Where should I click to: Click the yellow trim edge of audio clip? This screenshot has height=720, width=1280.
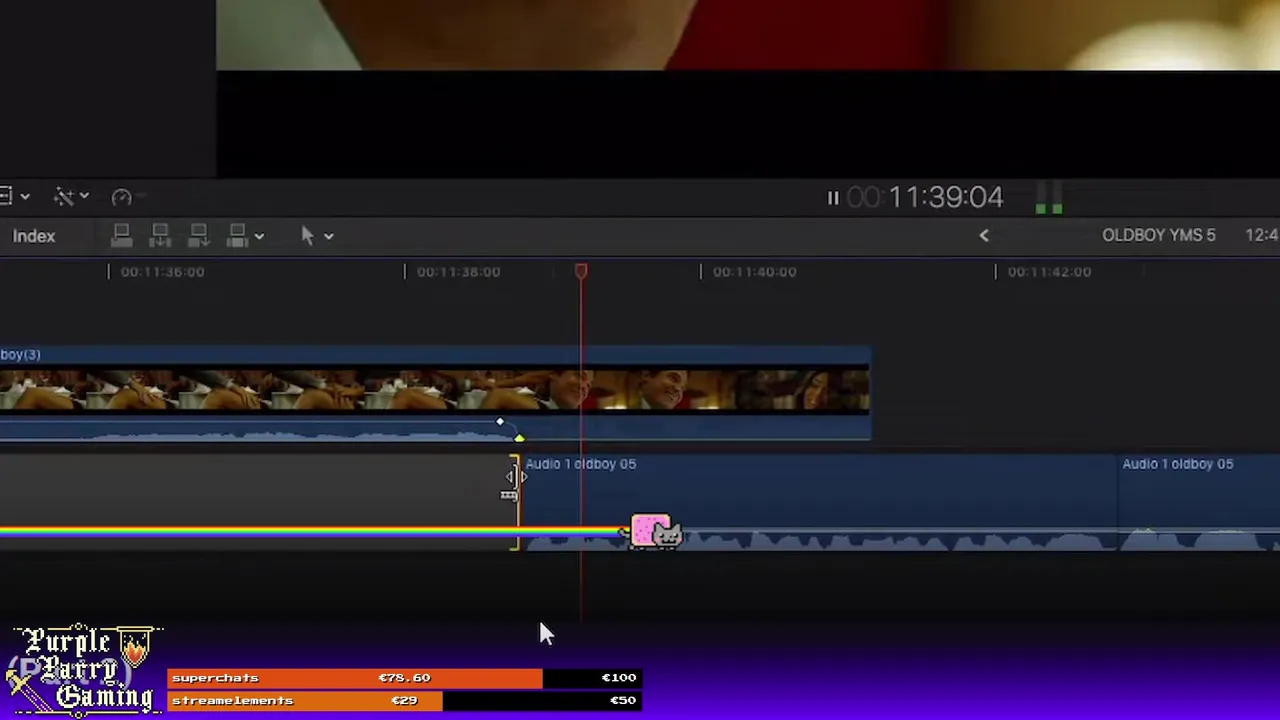pyautogui.click(x=515, y=503)
